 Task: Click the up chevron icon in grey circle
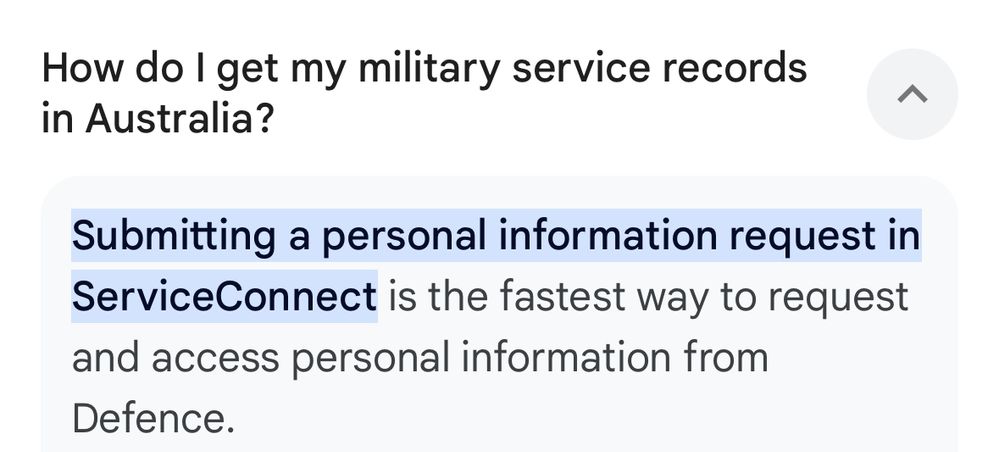pos(912,94)
